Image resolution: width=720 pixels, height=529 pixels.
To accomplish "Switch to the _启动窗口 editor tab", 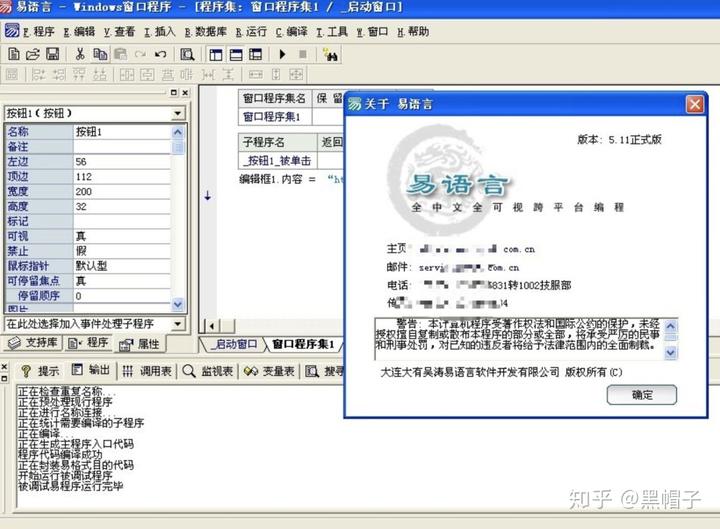I will (234, 344).
